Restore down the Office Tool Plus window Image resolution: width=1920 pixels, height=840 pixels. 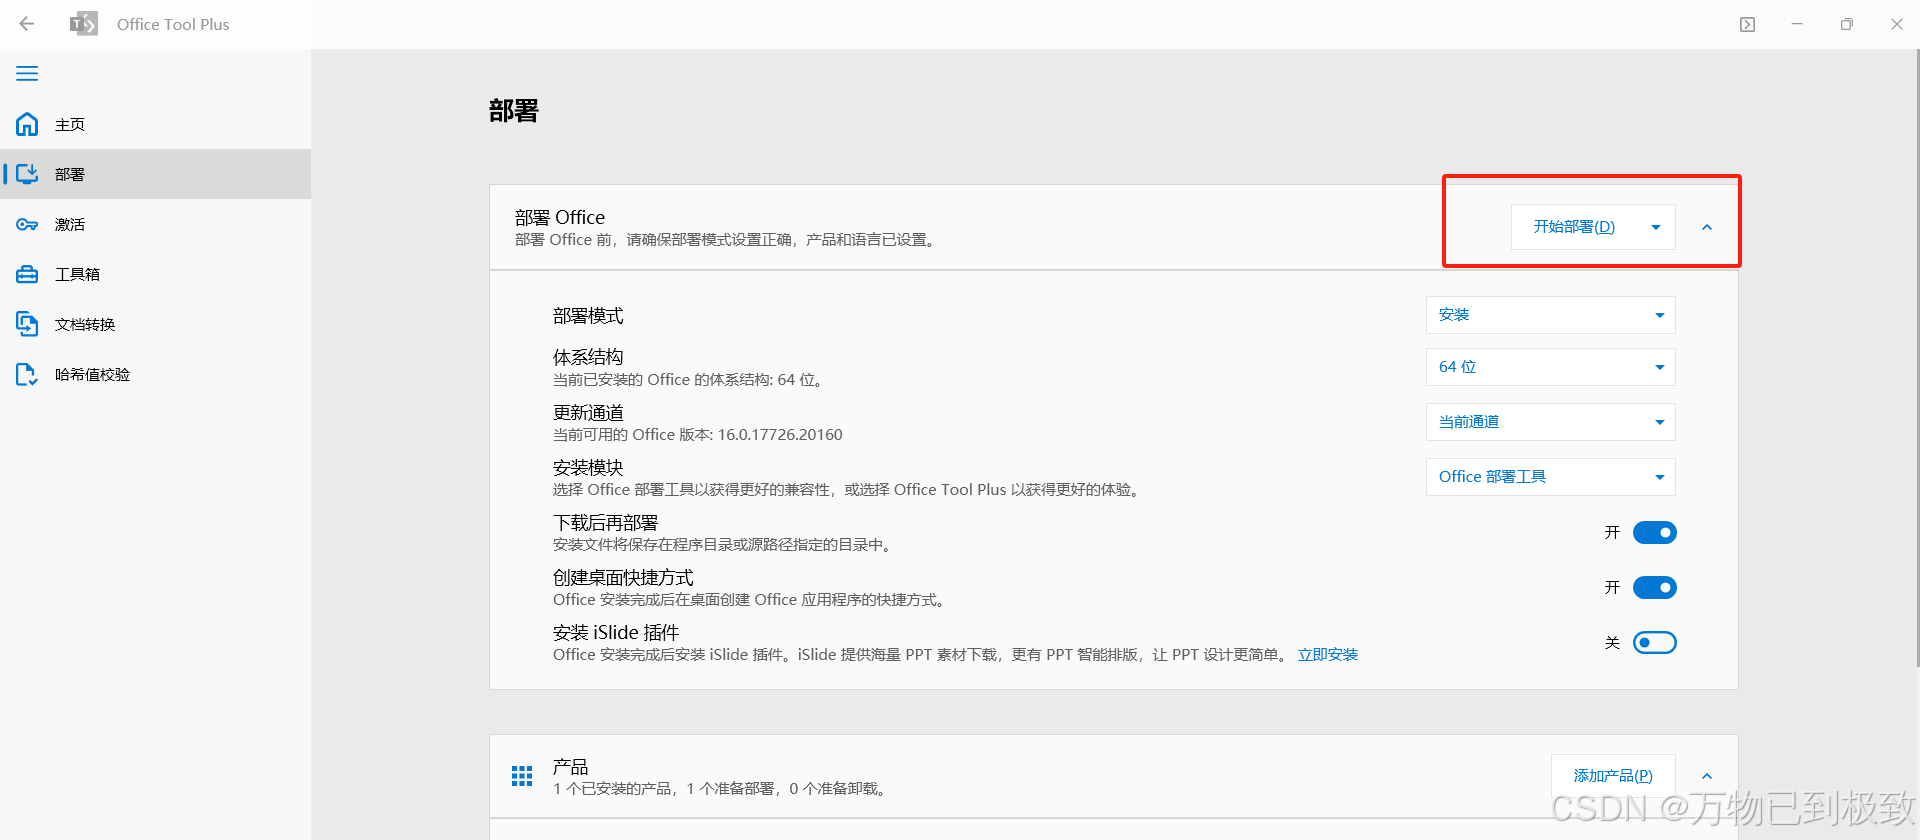tap(1847, 24)
